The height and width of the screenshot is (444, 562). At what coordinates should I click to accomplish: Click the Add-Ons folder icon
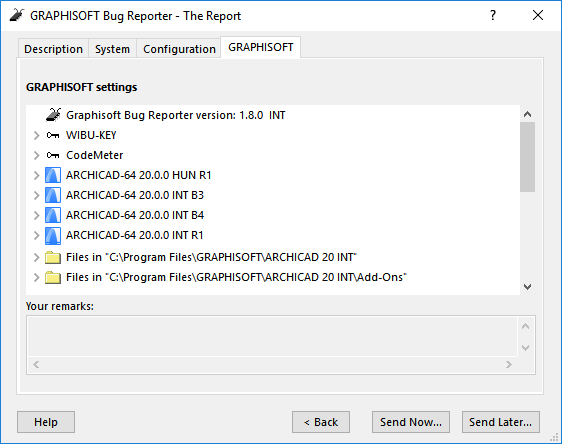click(53, 277)
